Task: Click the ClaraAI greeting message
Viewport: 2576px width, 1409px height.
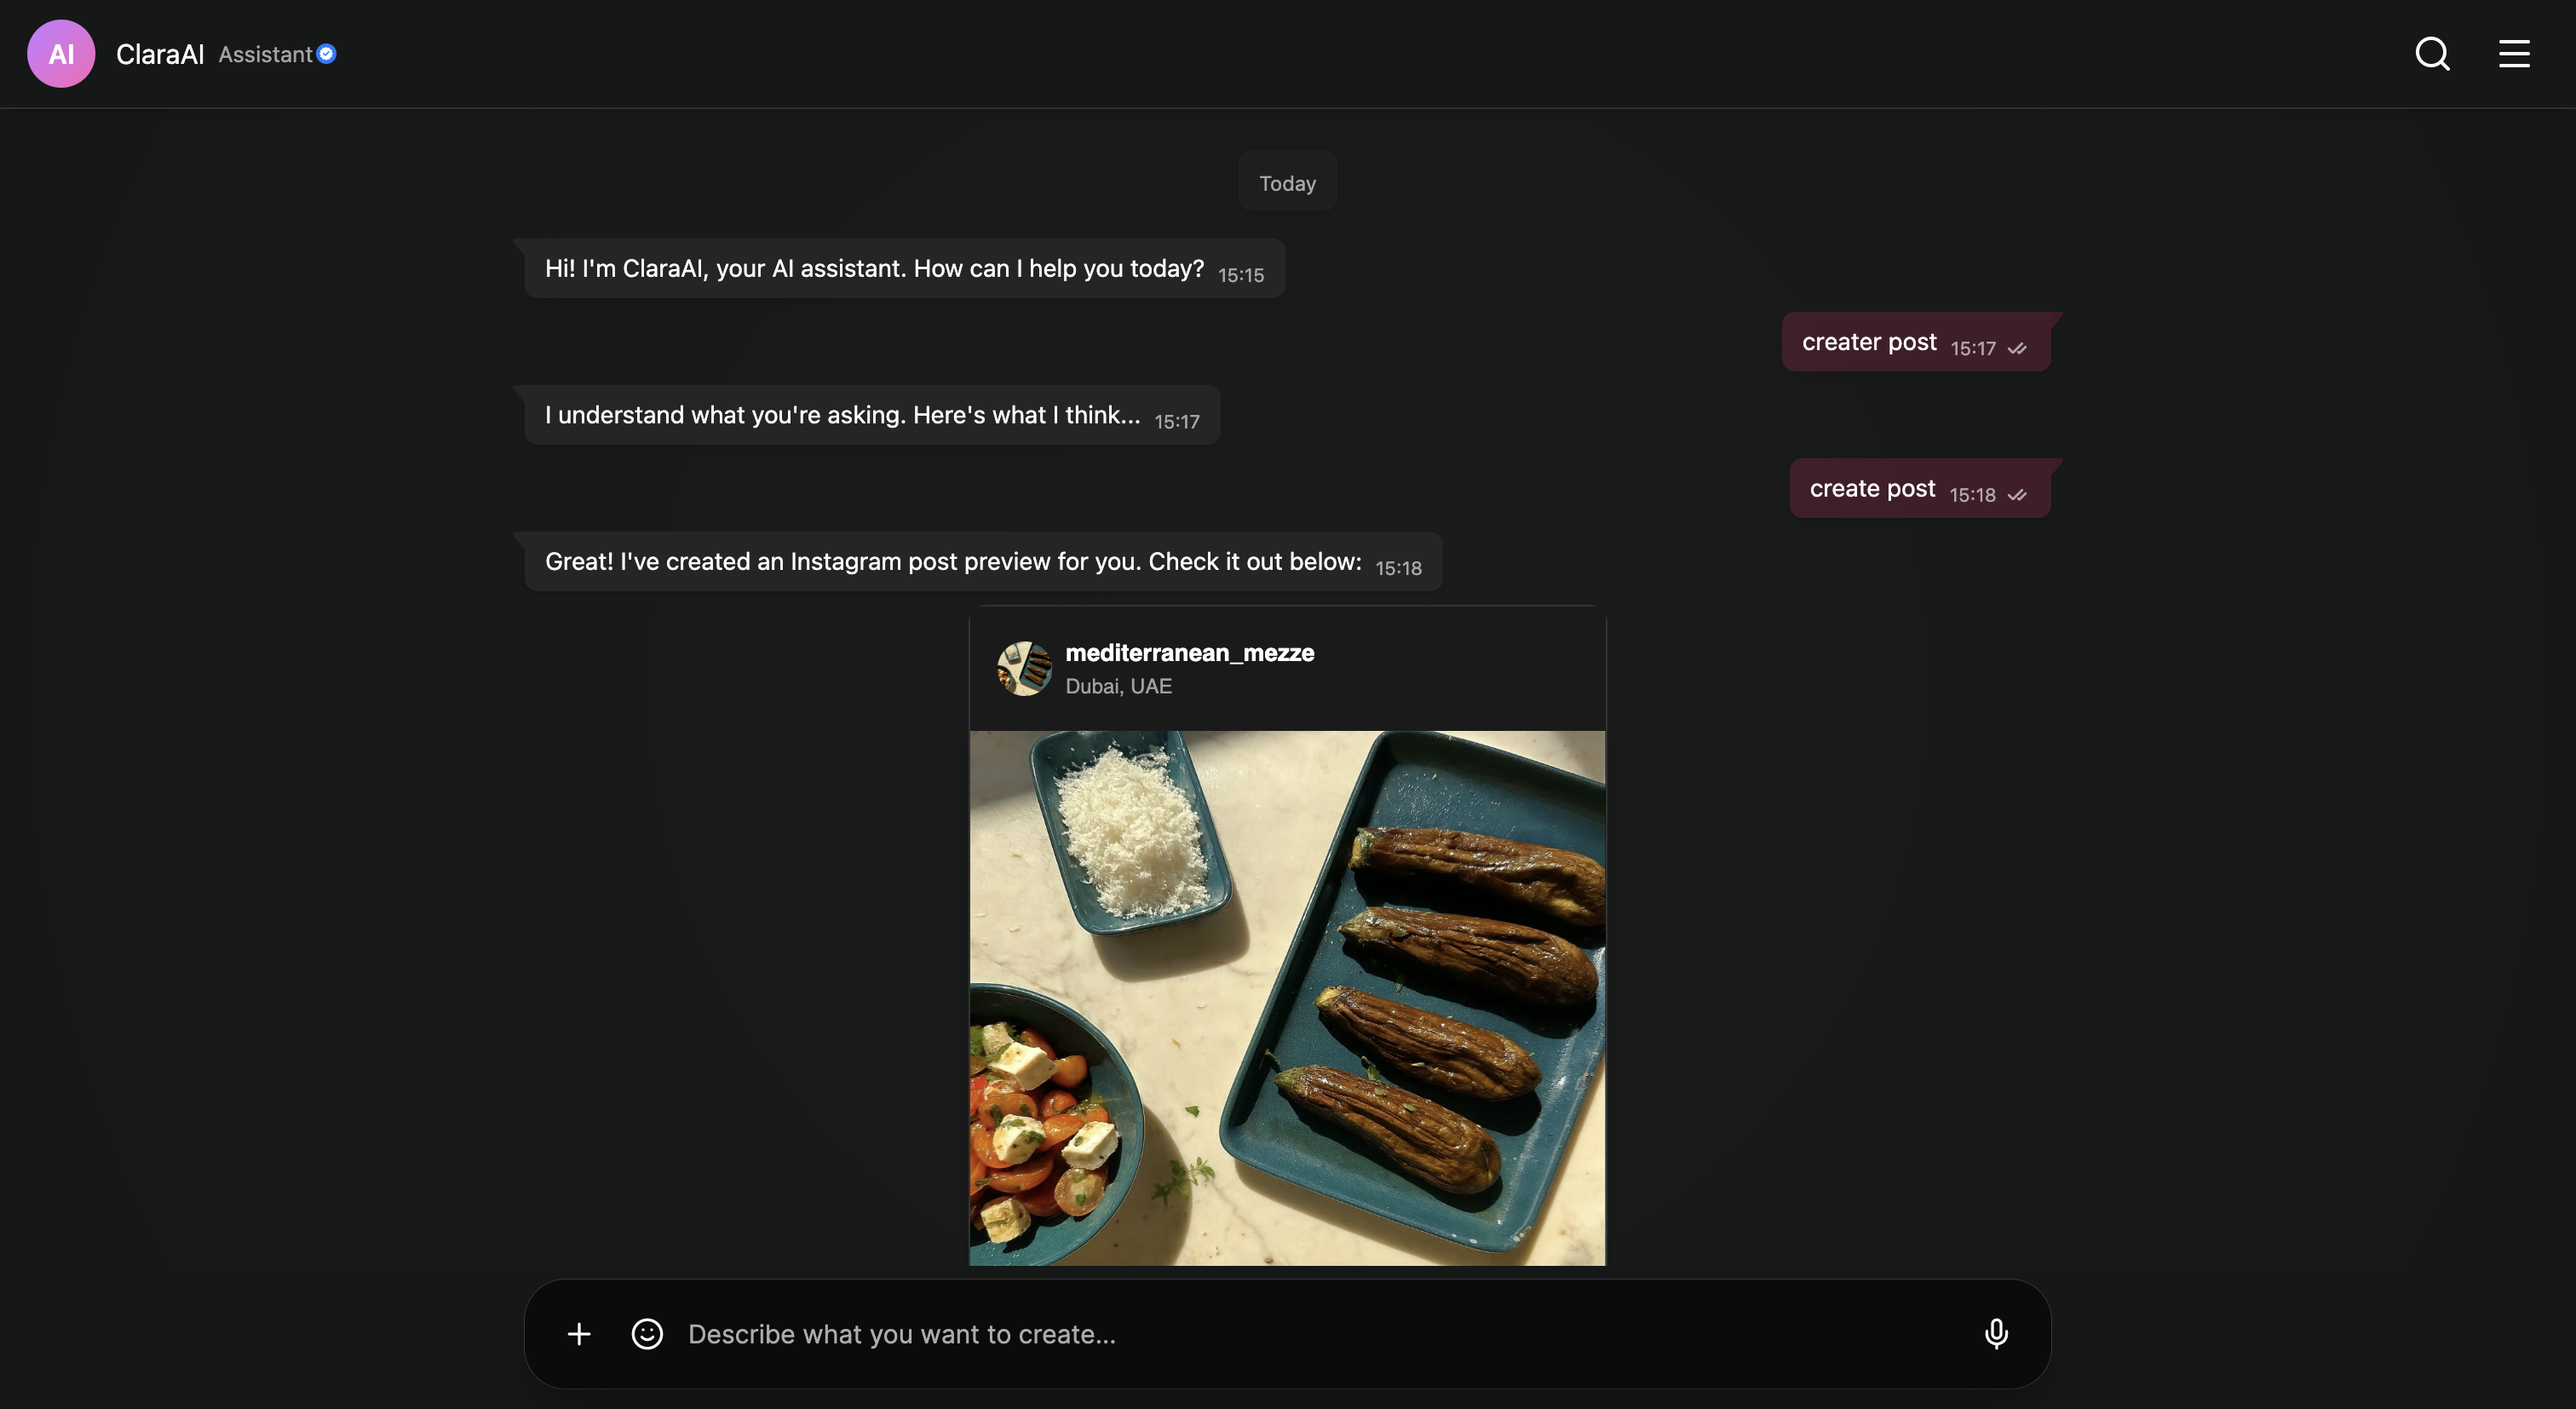Action: 873,269
